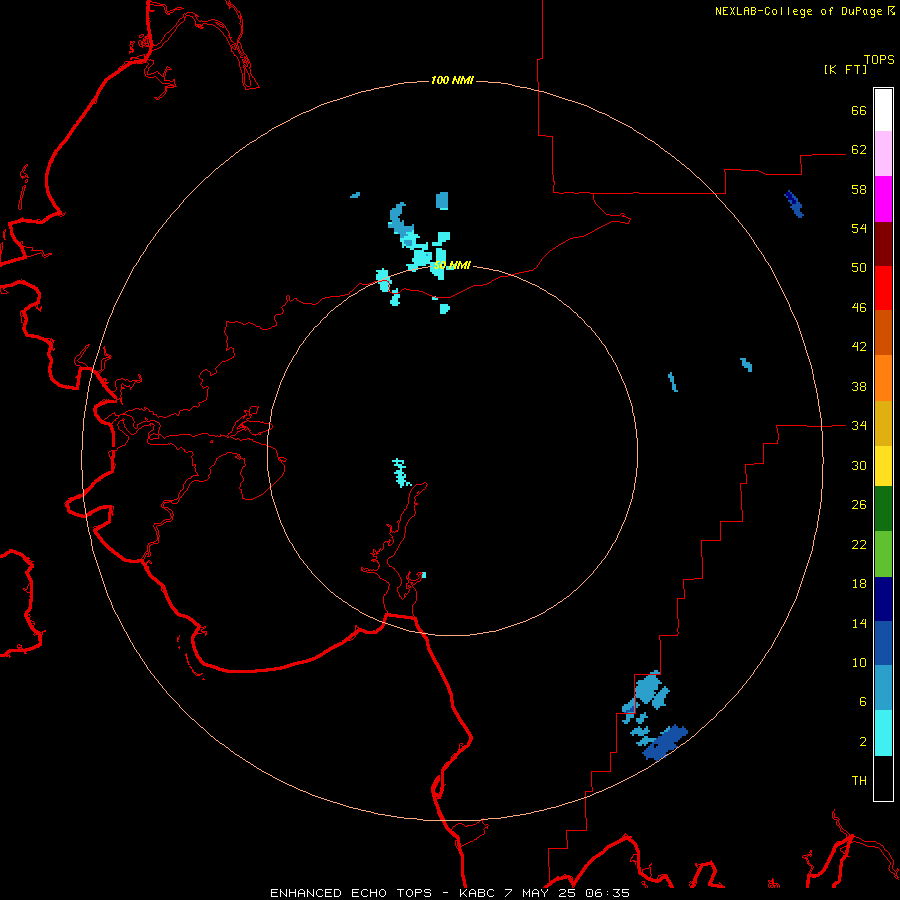Screen dimensions: 900x900
Task: Click the legend value 22
Action: click(859, 544)
